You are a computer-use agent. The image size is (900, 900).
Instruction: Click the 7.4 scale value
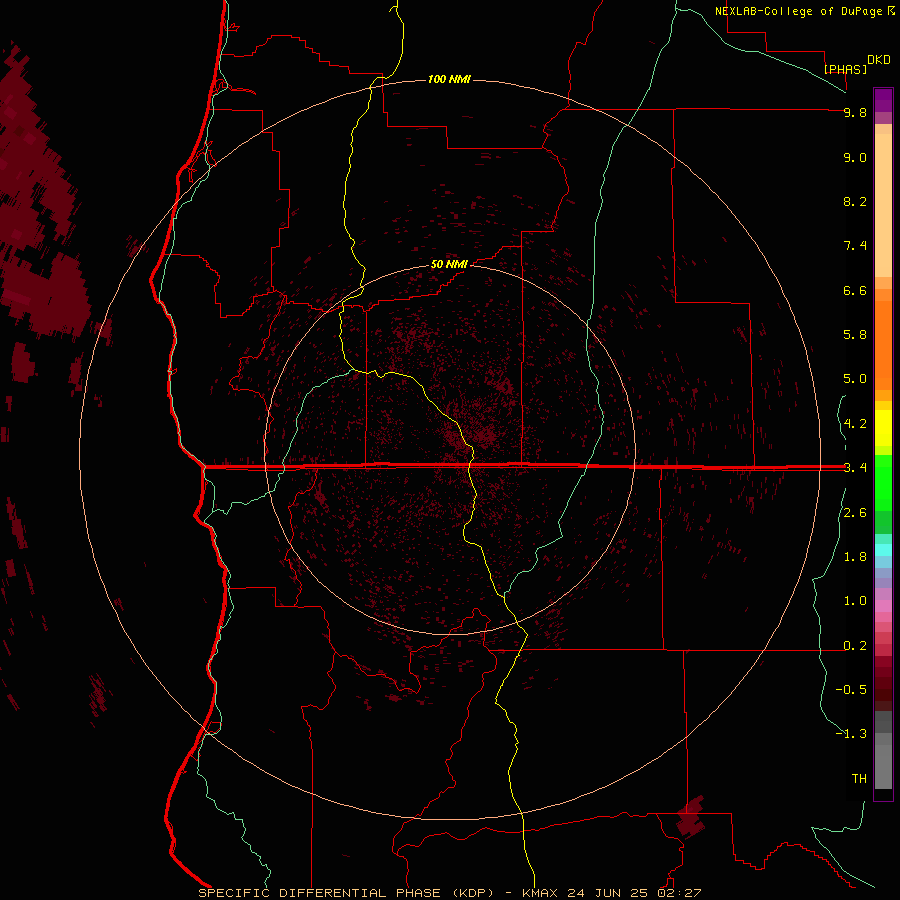click(x=855, y=246)
